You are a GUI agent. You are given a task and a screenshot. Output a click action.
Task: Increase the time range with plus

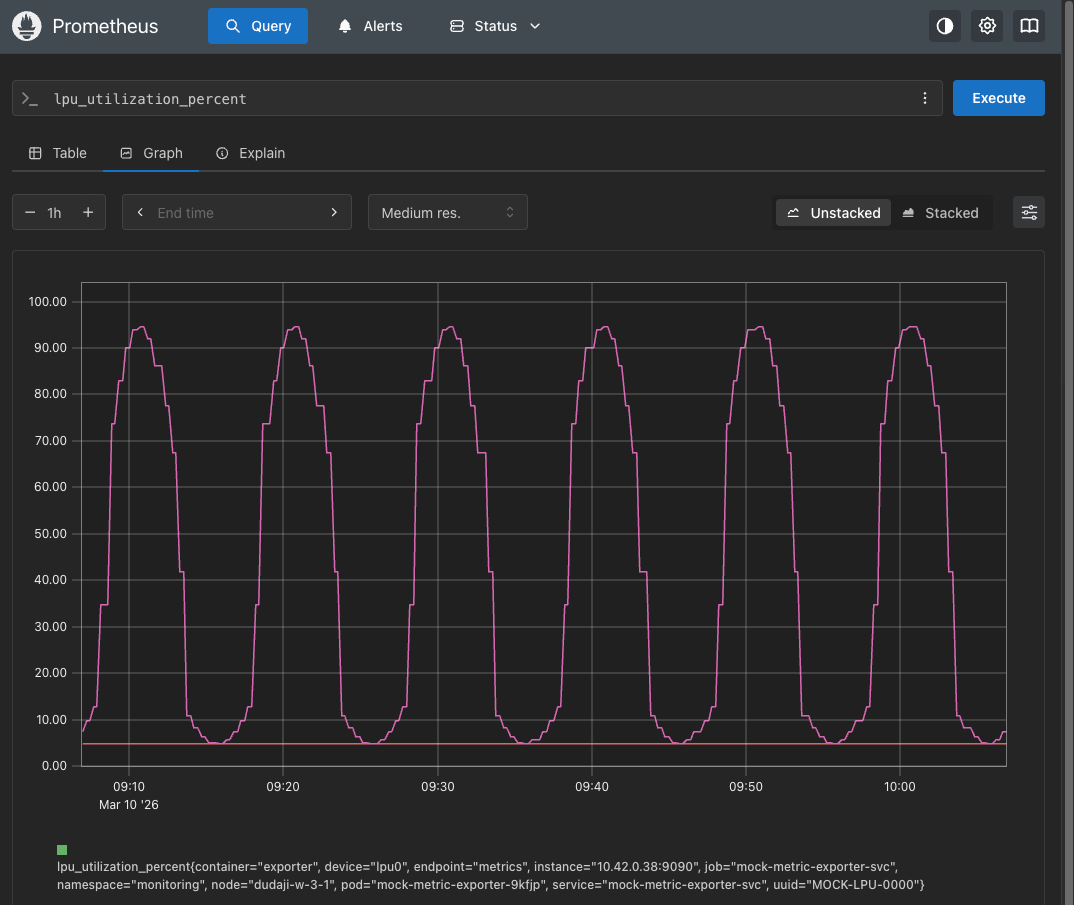click(x=88, y=212)
